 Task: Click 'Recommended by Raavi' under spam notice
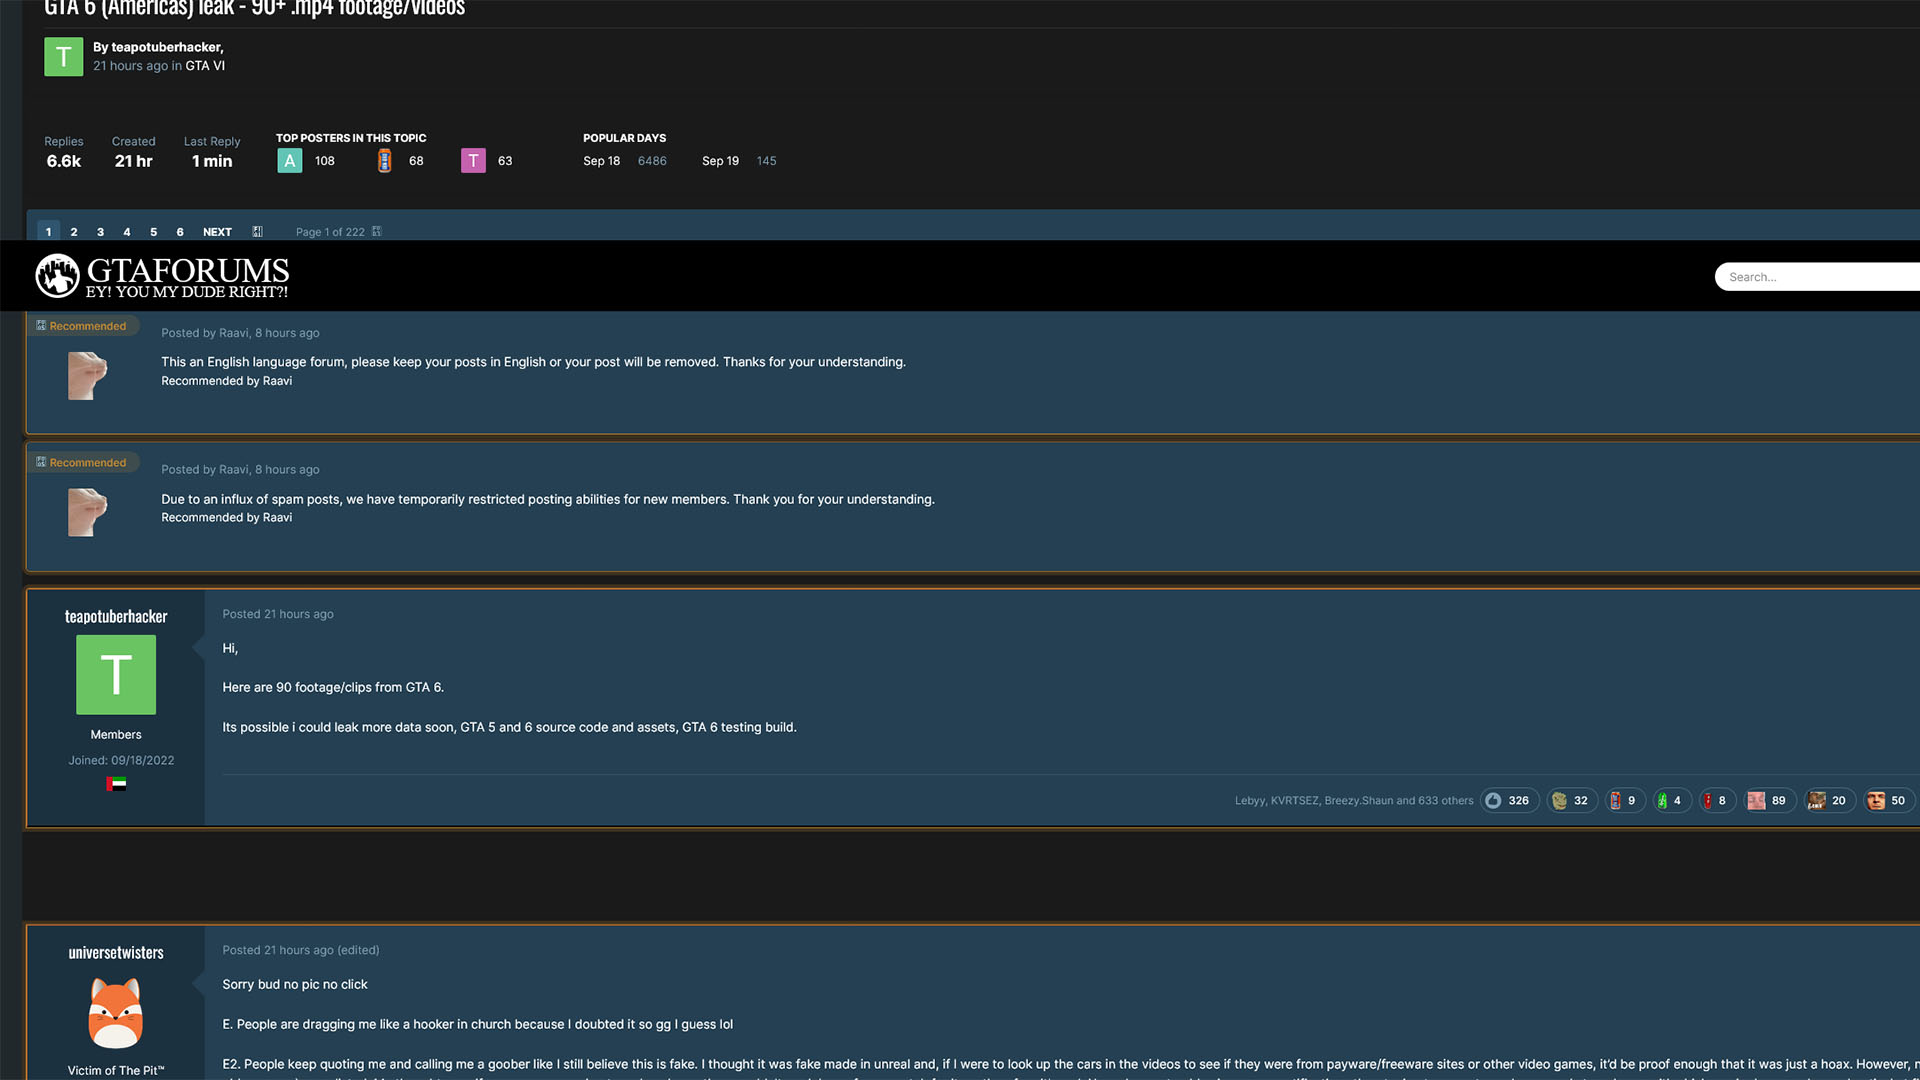pos(227,517)
